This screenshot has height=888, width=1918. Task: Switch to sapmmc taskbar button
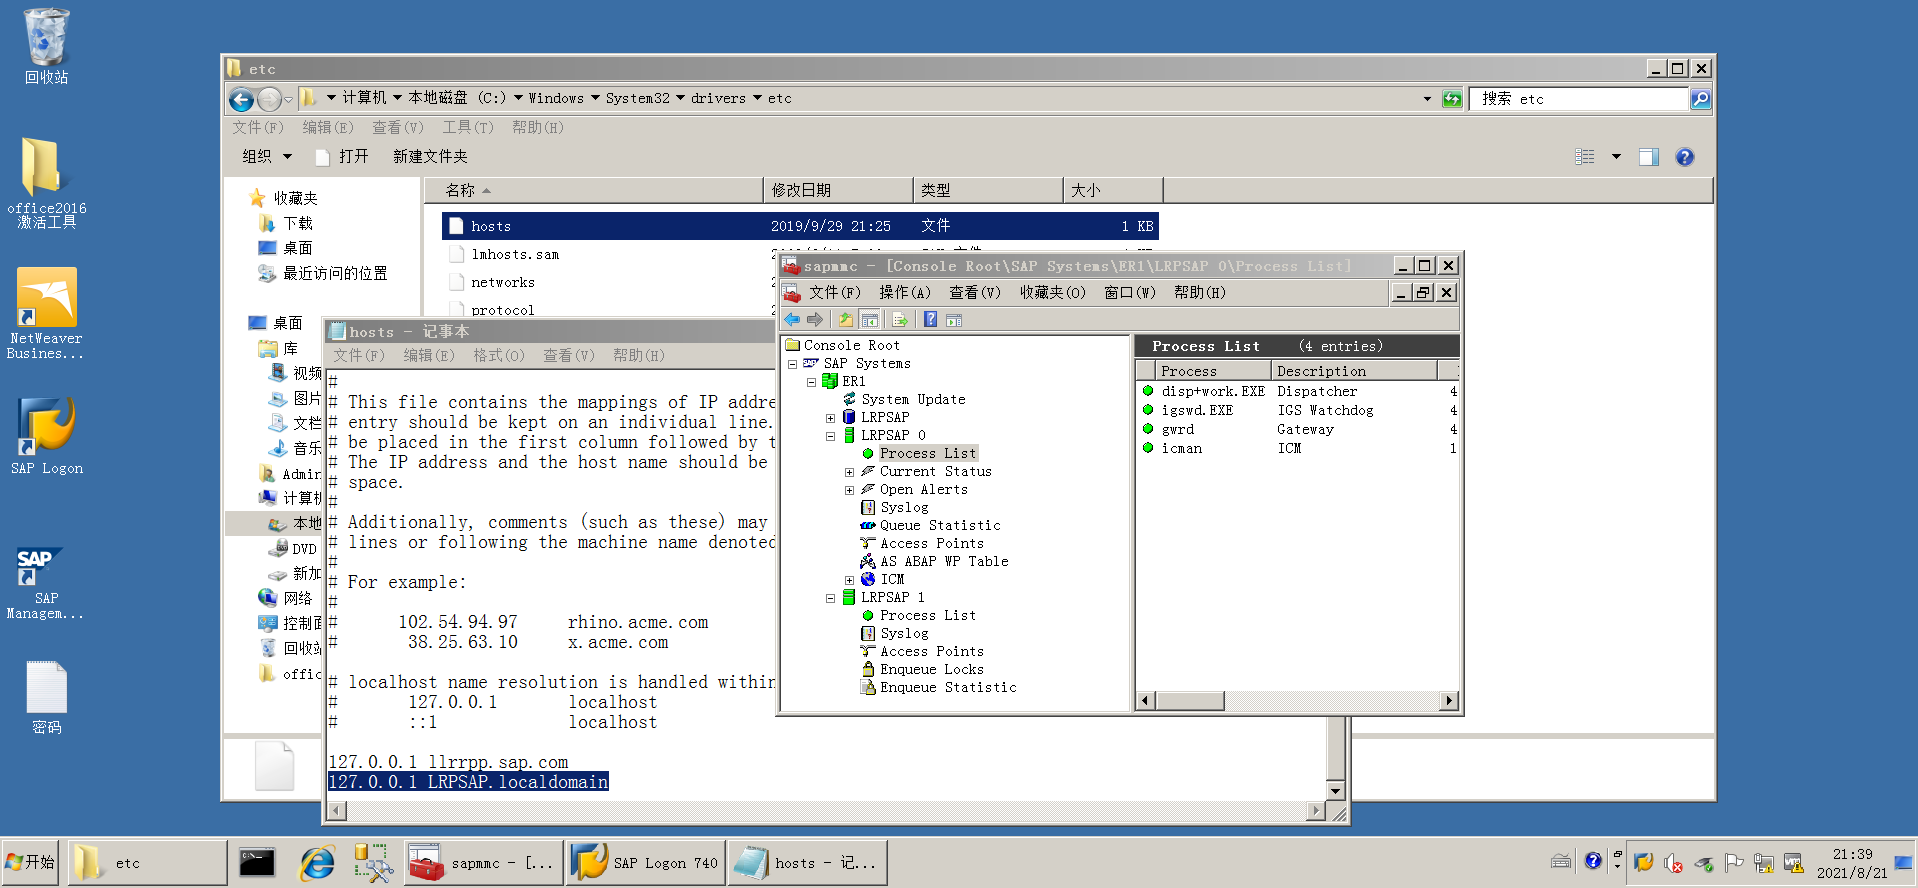tap(484, 862)
